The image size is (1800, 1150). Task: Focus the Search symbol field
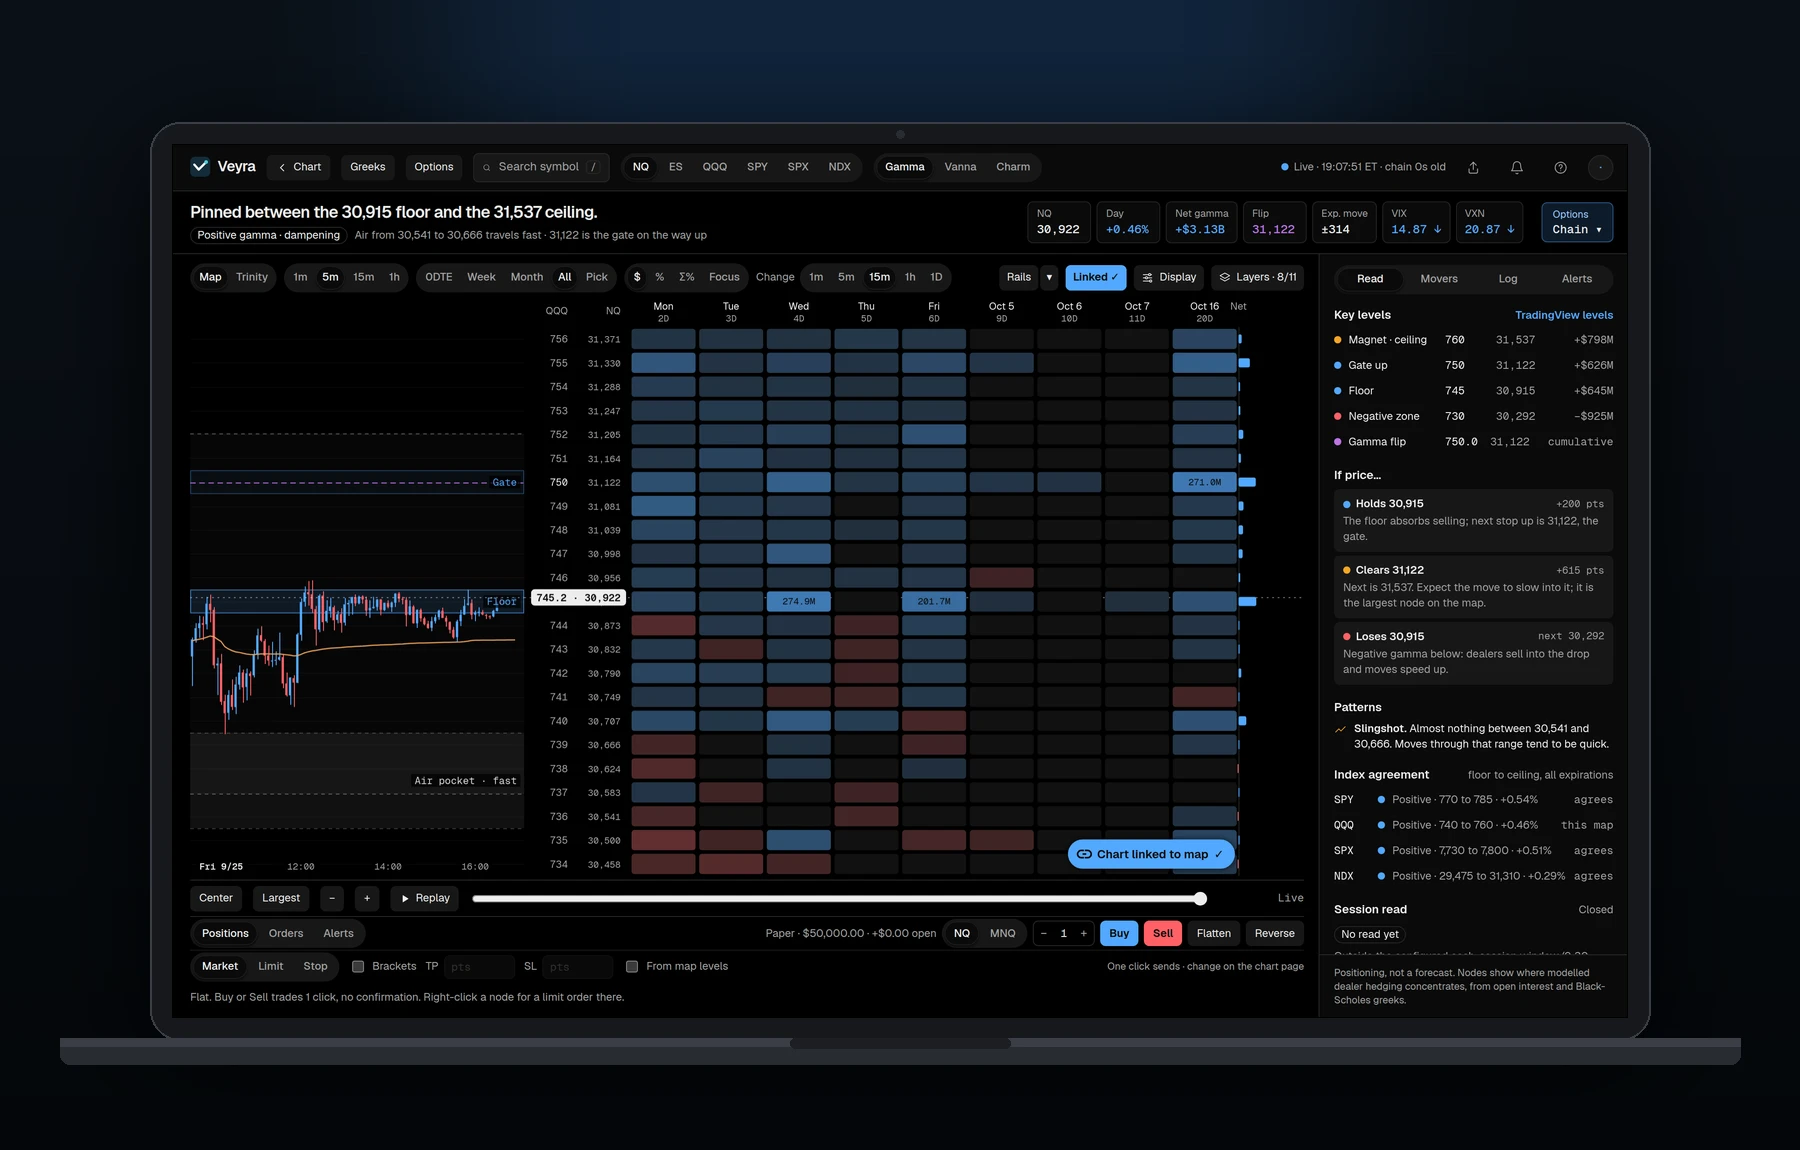pyautogui.click(x=540, y=167)
